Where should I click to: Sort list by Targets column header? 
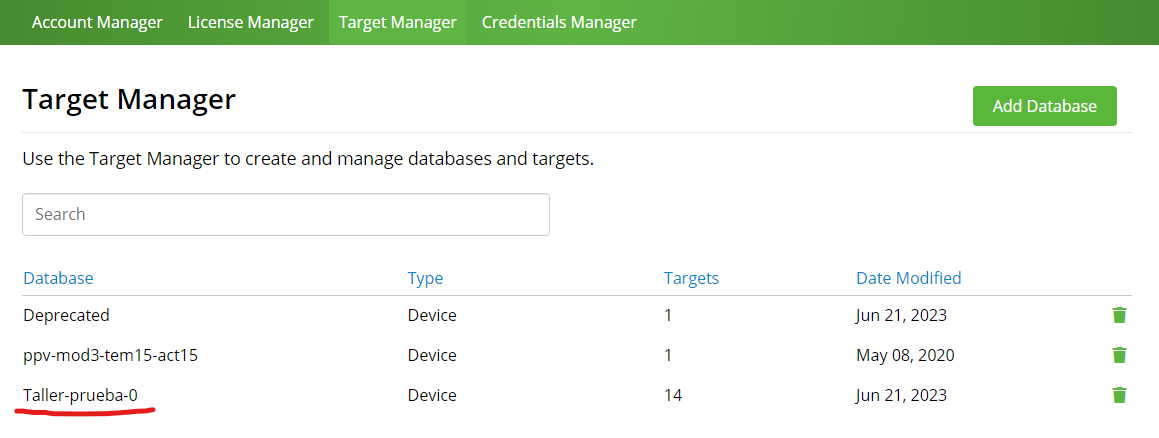[691, 278]
